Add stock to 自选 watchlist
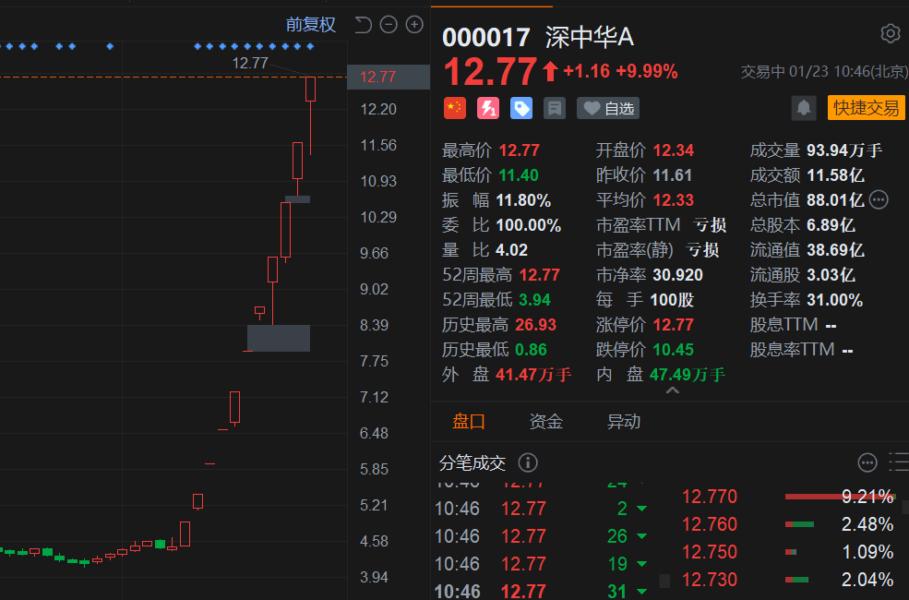Viewport: 909px width, 600px height. (608, 108)
